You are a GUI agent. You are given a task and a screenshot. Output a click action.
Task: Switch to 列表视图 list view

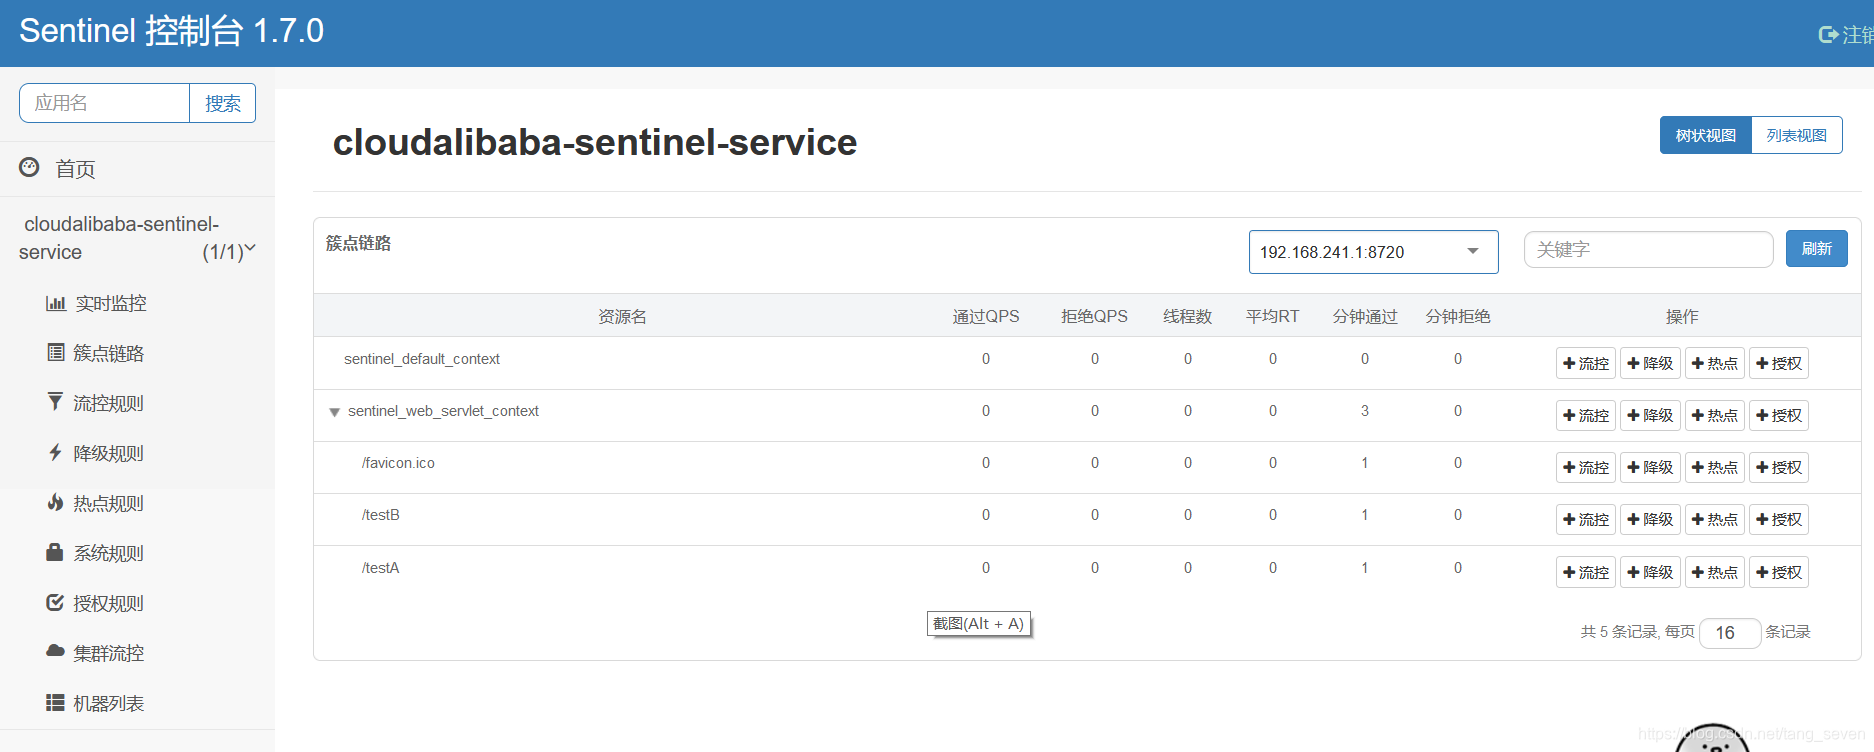click(1796, 135)
